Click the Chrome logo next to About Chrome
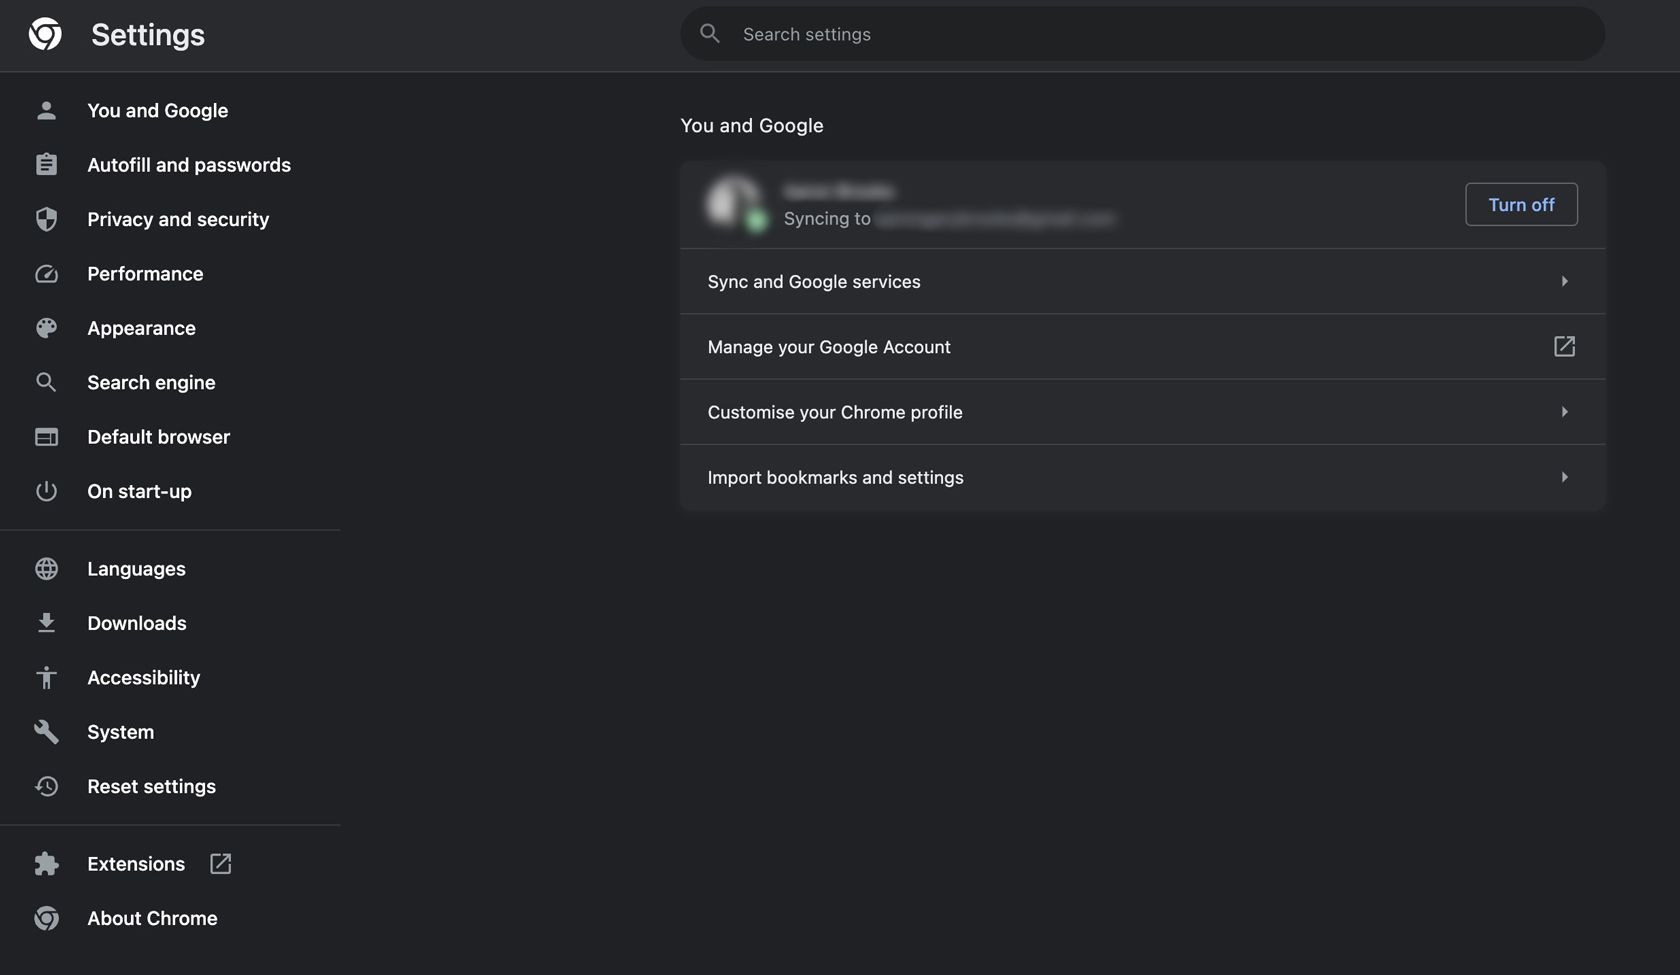 (46, 918)
